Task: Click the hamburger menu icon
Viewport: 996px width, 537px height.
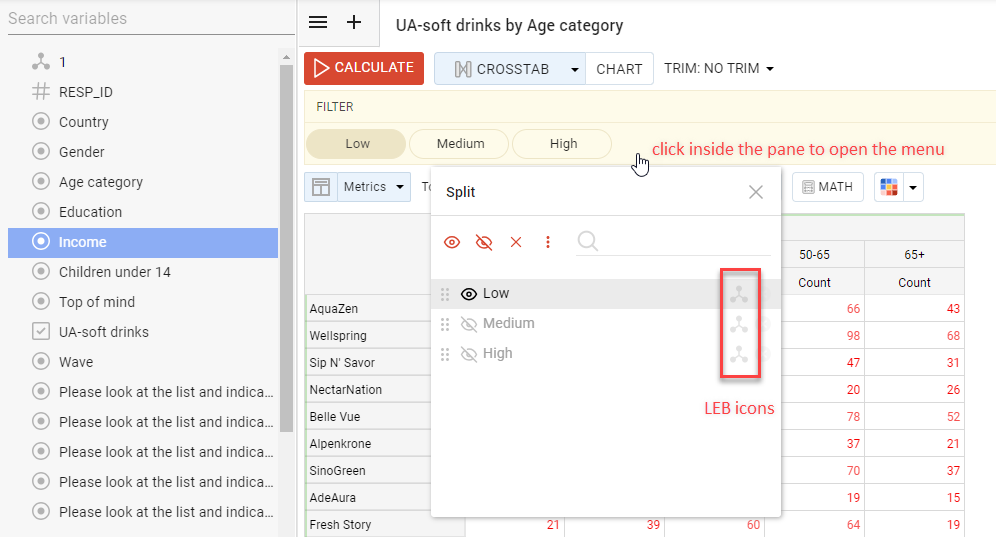Action: pos(318,23)
